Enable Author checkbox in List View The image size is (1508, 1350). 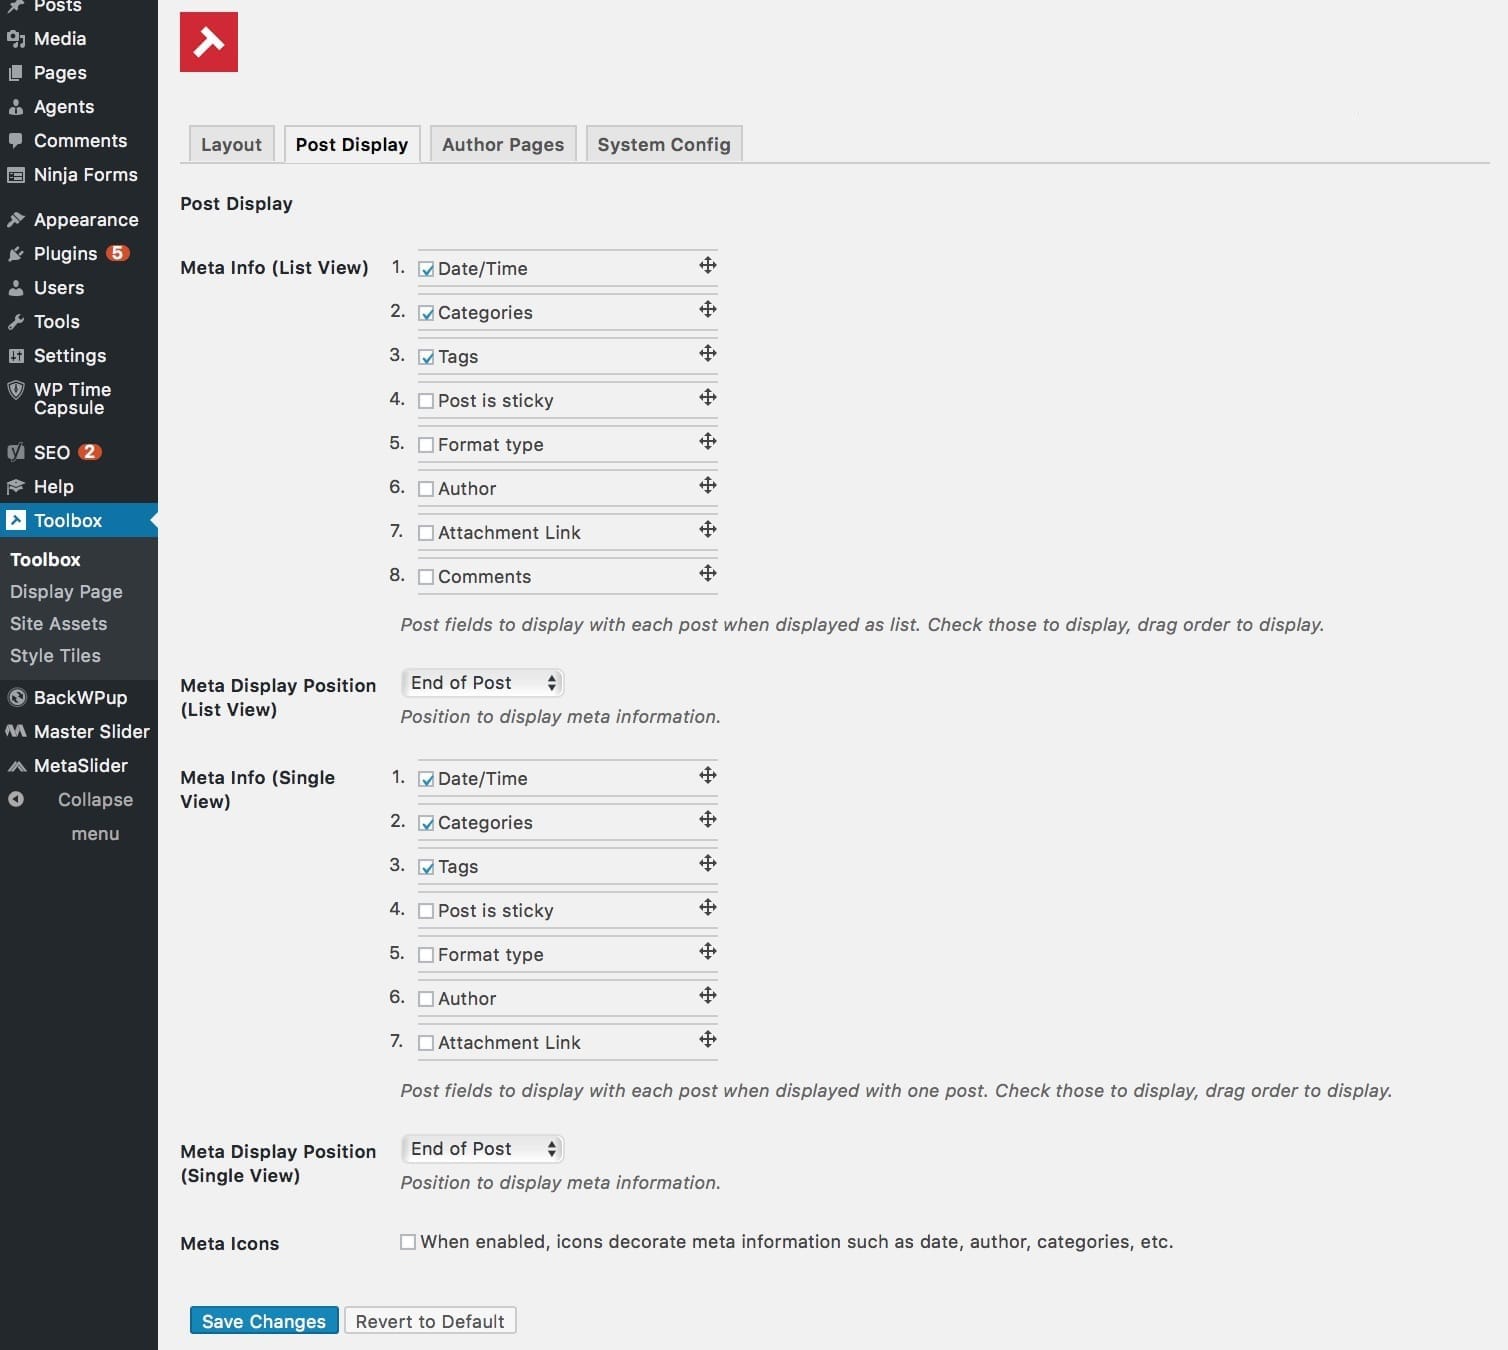[x=426, y=489]
